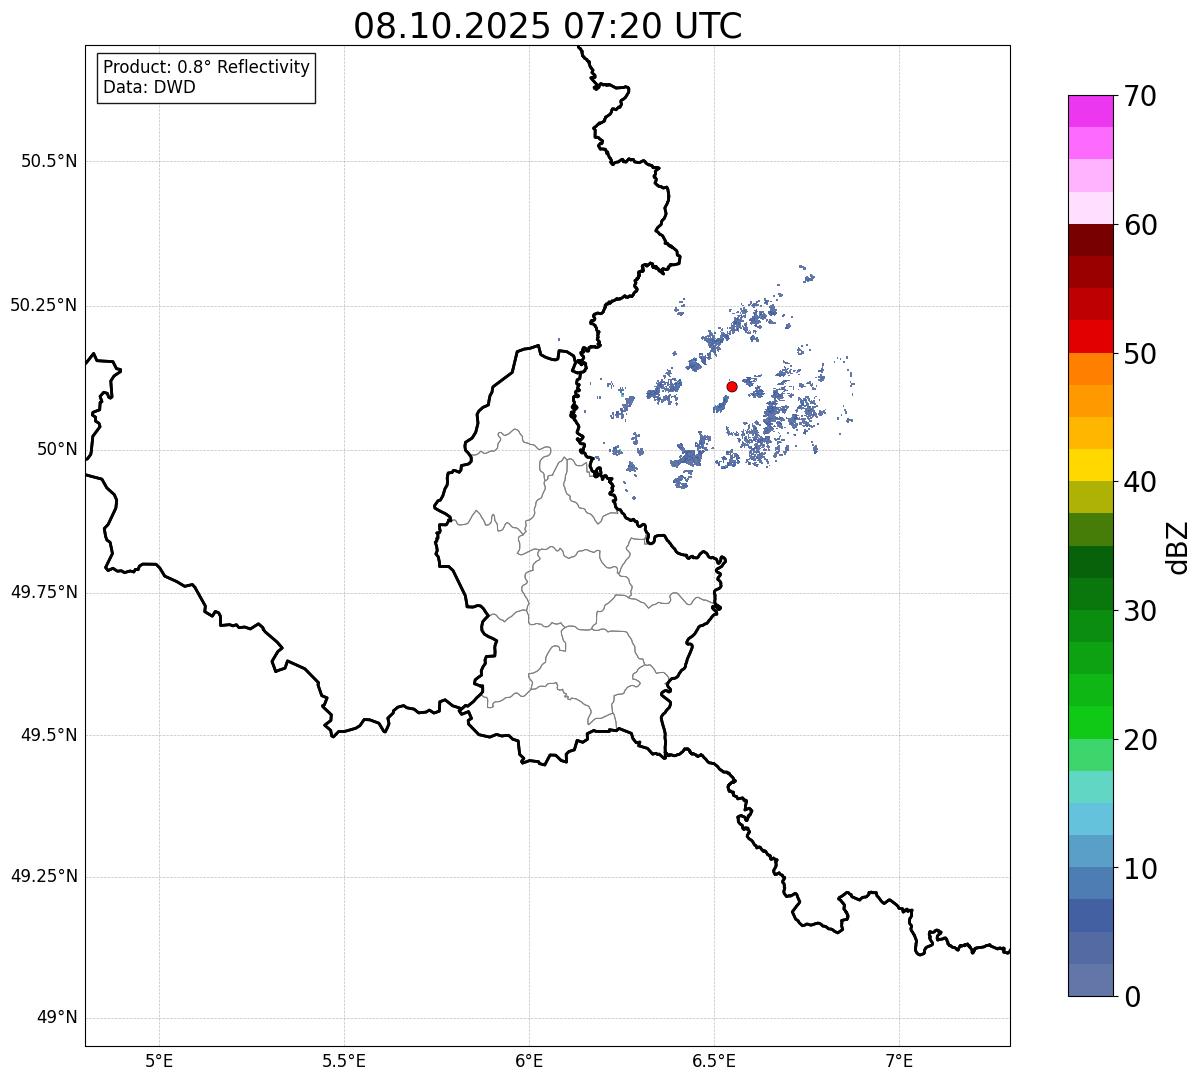1202x1081 pixels.
Task: Click the latitude label "49.75°N"
Action: (43, 592)
